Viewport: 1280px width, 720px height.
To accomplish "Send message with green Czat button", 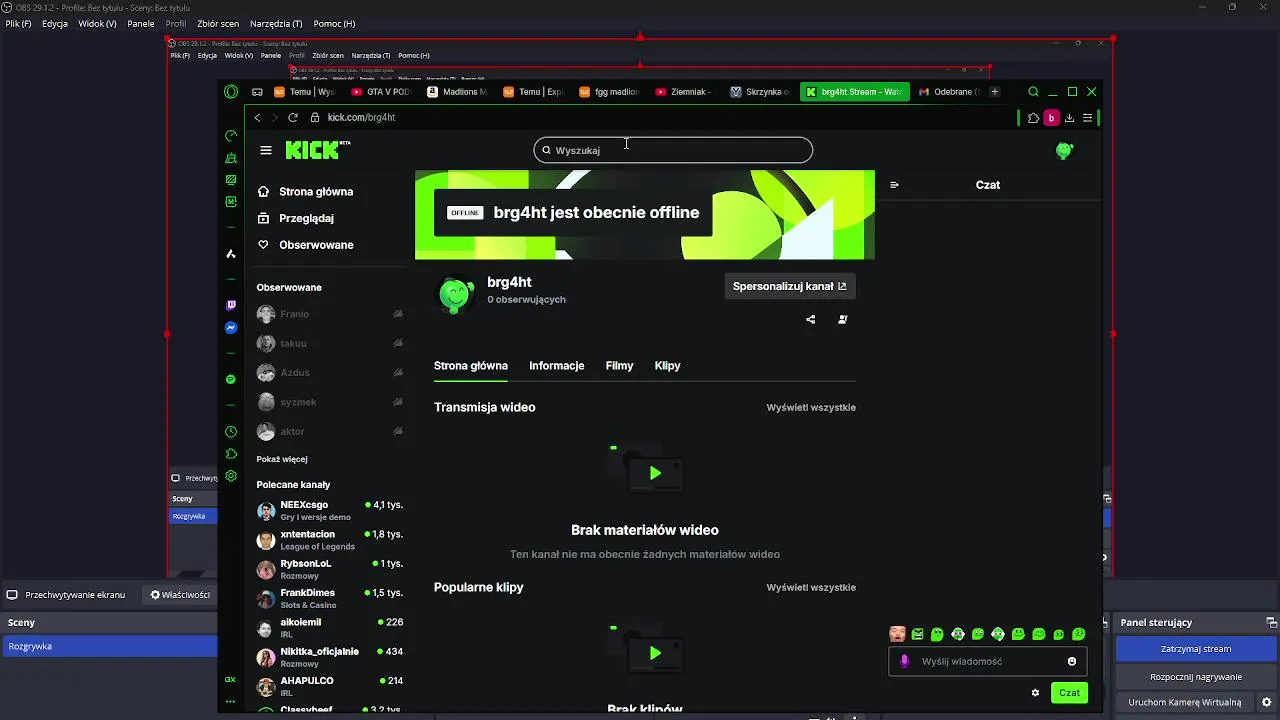I will point(1069,692).
